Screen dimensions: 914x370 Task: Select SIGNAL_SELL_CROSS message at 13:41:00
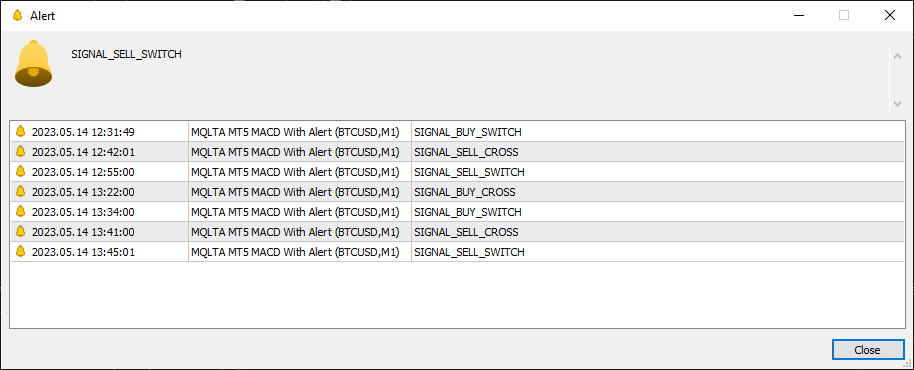pyautogui.click(x=466, y=232)
